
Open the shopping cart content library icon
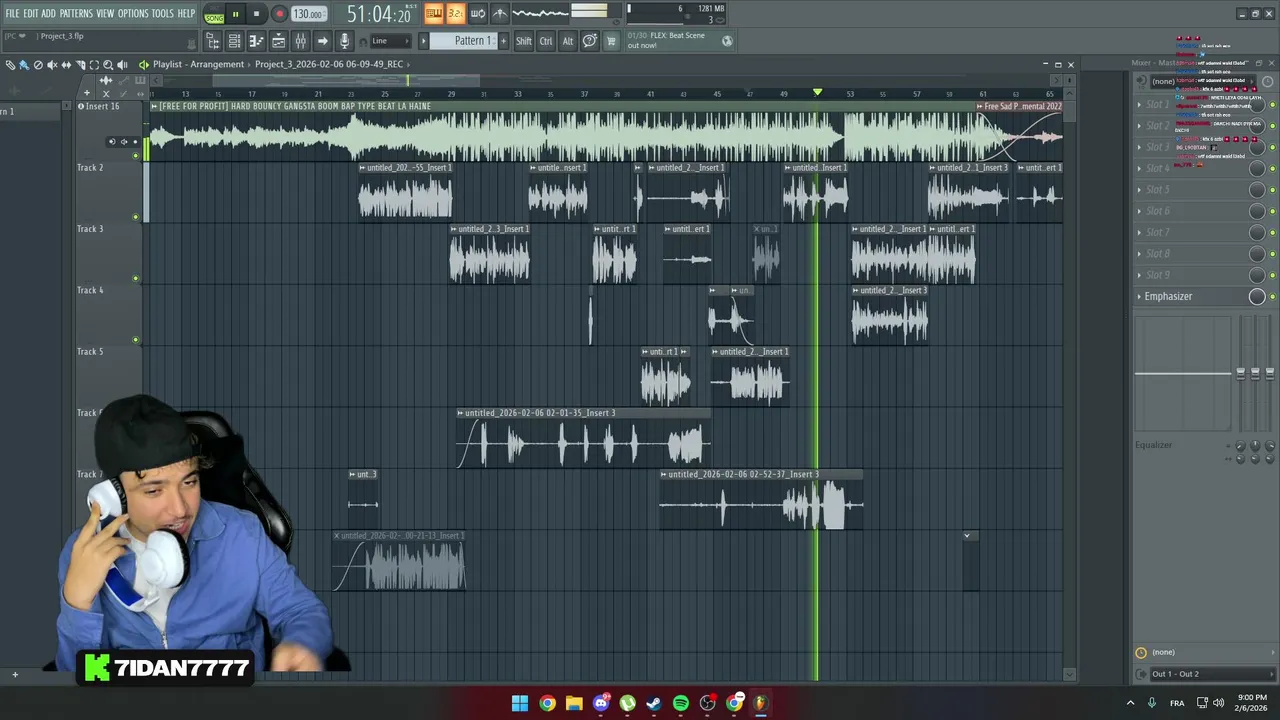click(x=611, y=41)
